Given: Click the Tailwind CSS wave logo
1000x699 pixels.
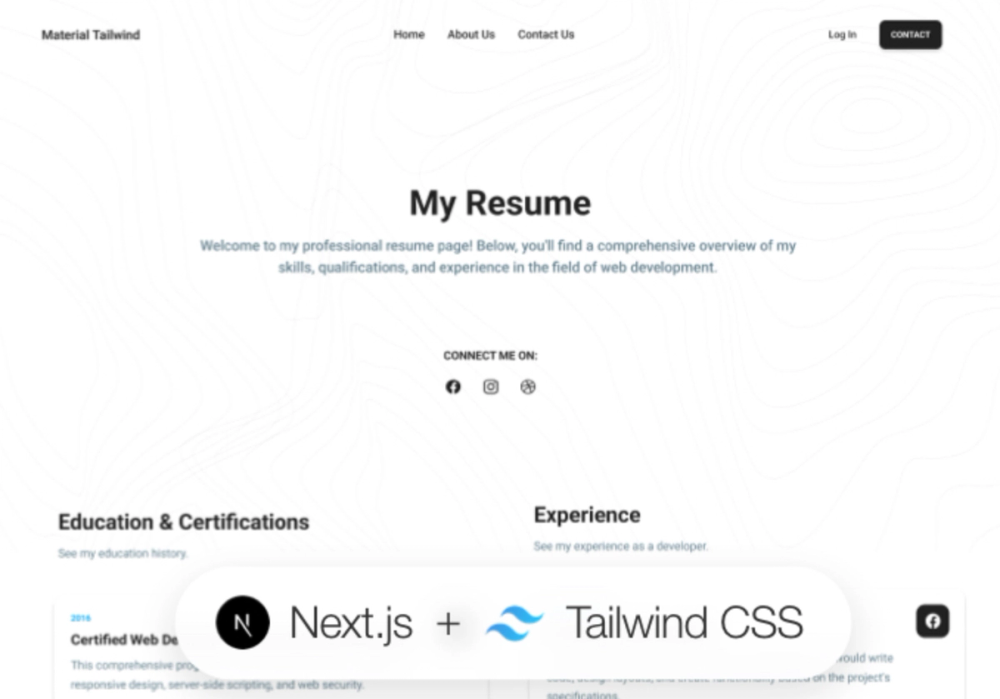Looking at the screenshot, I should (515, 623).
